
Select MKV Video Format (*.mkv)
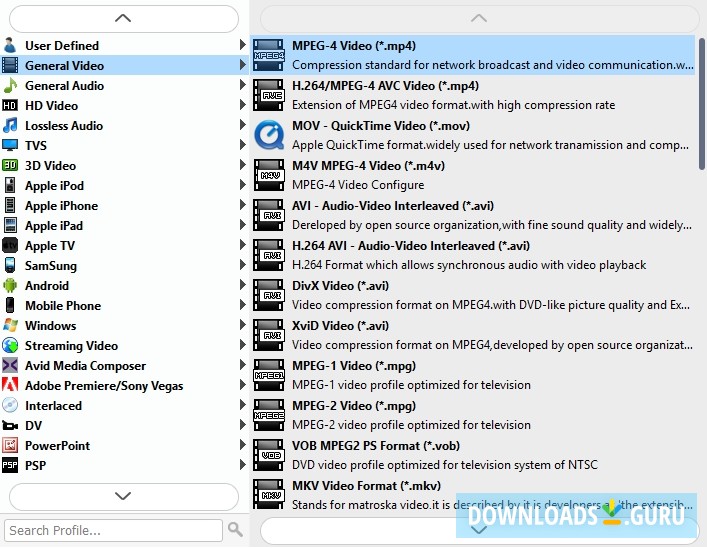point(473,495)
